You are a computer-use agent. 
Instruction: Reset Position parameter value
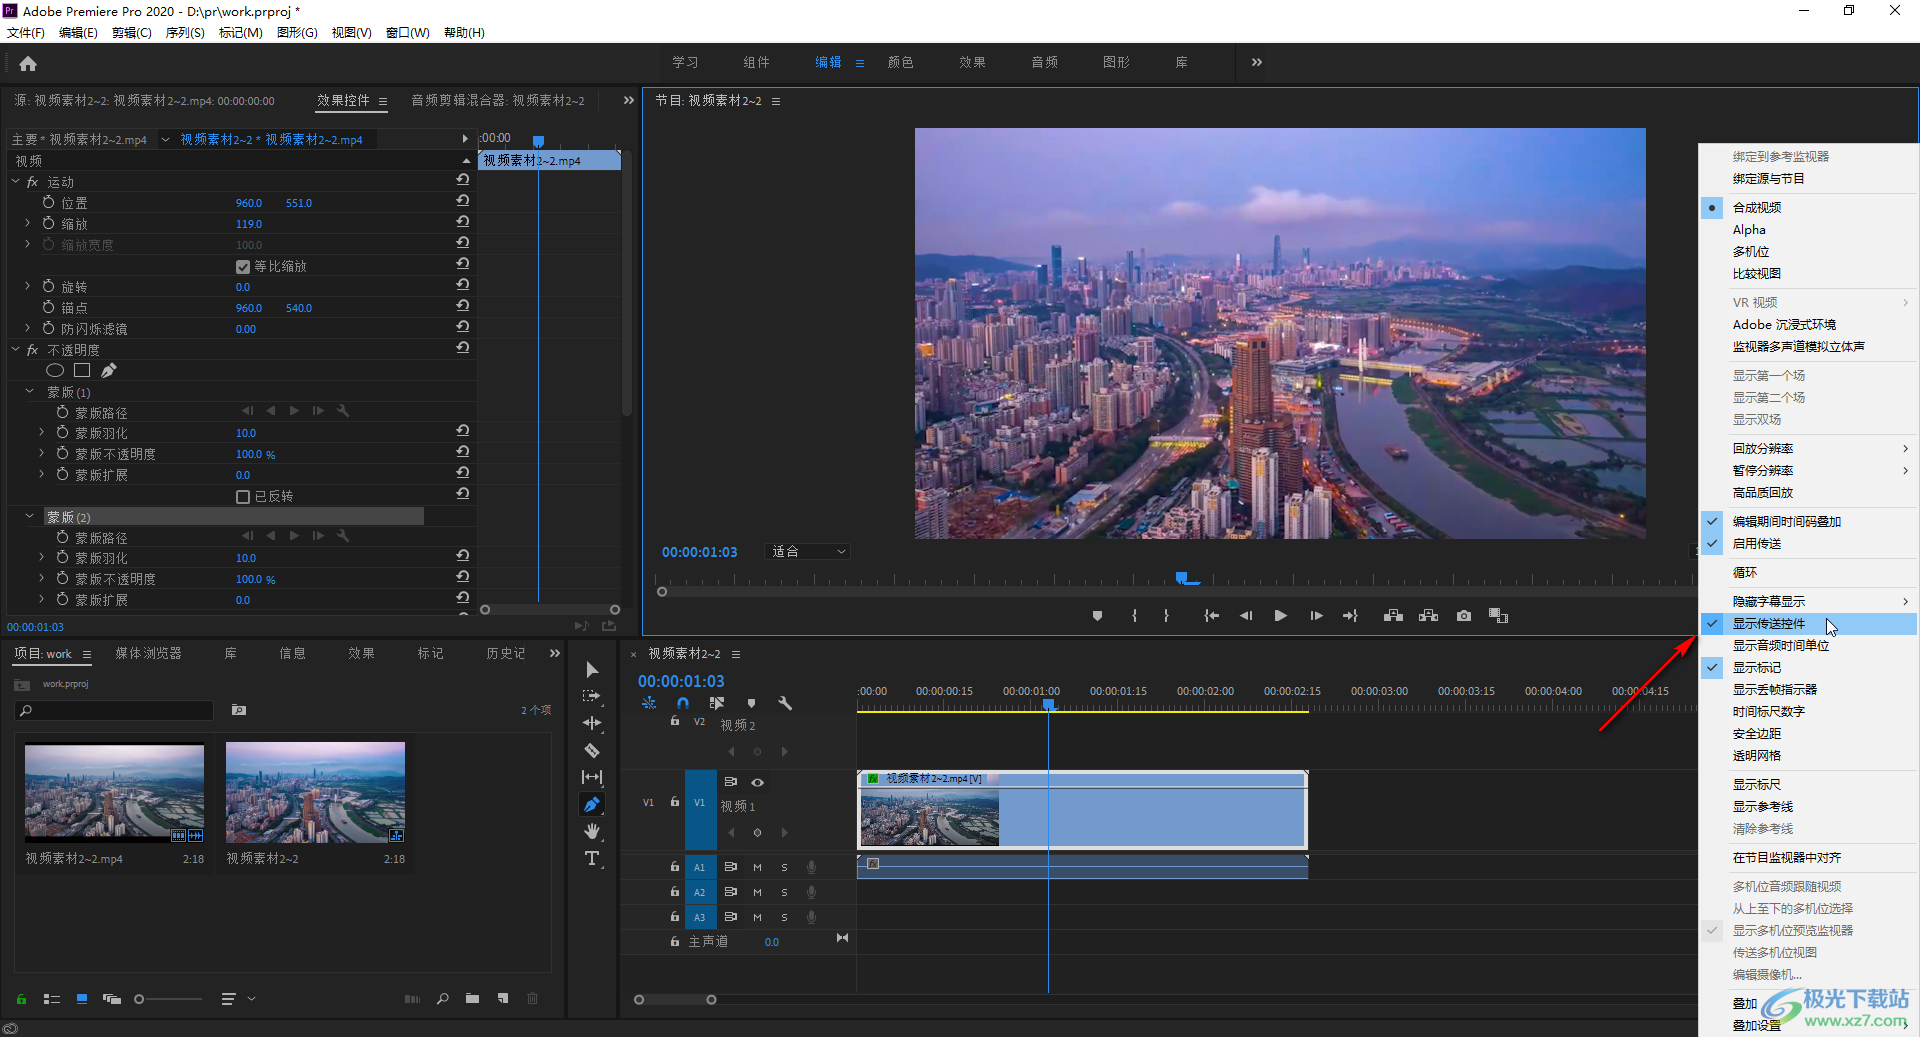(463, 201)
